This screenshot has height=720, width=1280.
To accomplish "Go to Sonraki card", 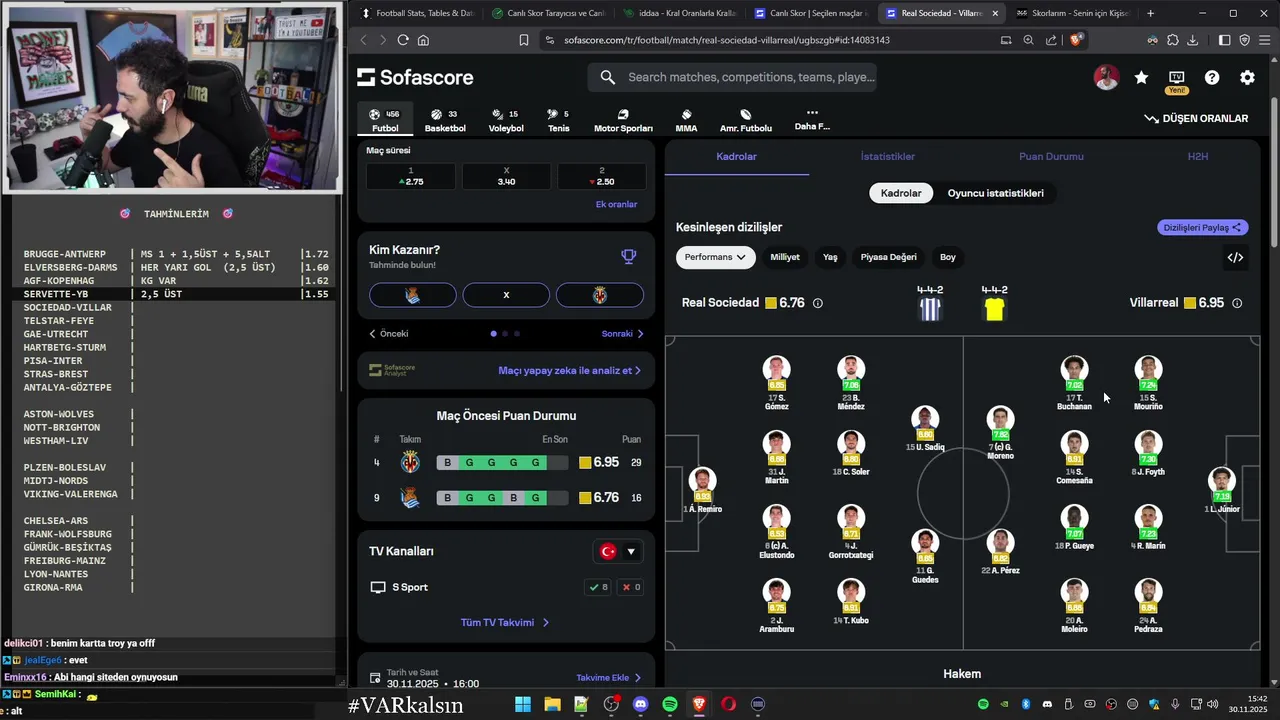I will click(x=623, y=334).
